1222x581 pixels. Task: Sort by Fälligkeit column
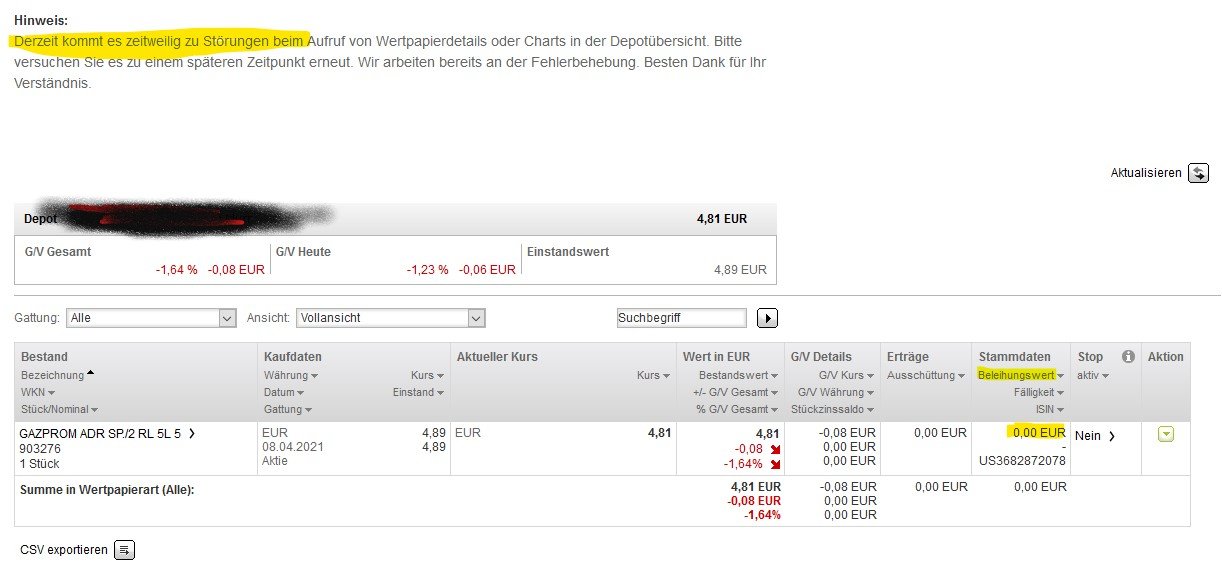point(1038,392)
